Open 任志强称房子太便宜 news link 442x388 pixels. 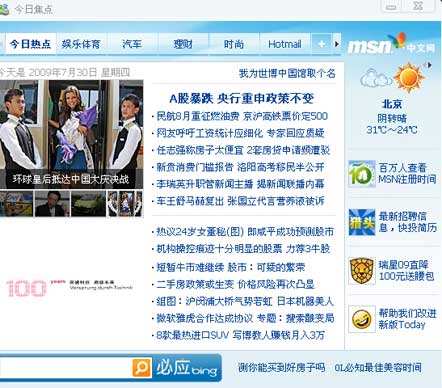pyautogui.click(x=200, y=150)
